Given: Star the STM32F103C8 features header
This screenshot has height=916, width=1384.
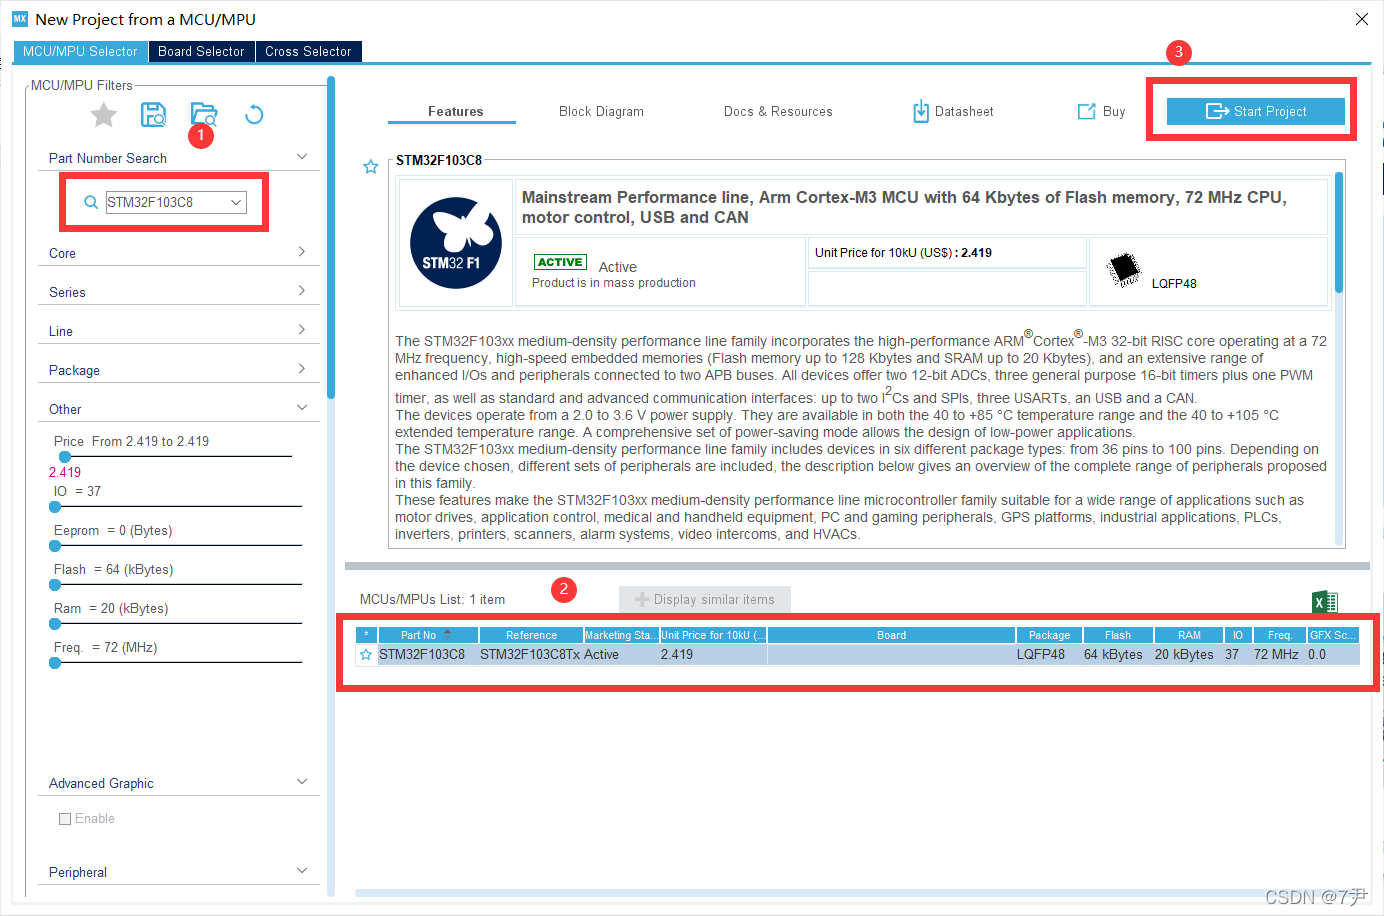Looking at the screenshot, I should (371, 167).
